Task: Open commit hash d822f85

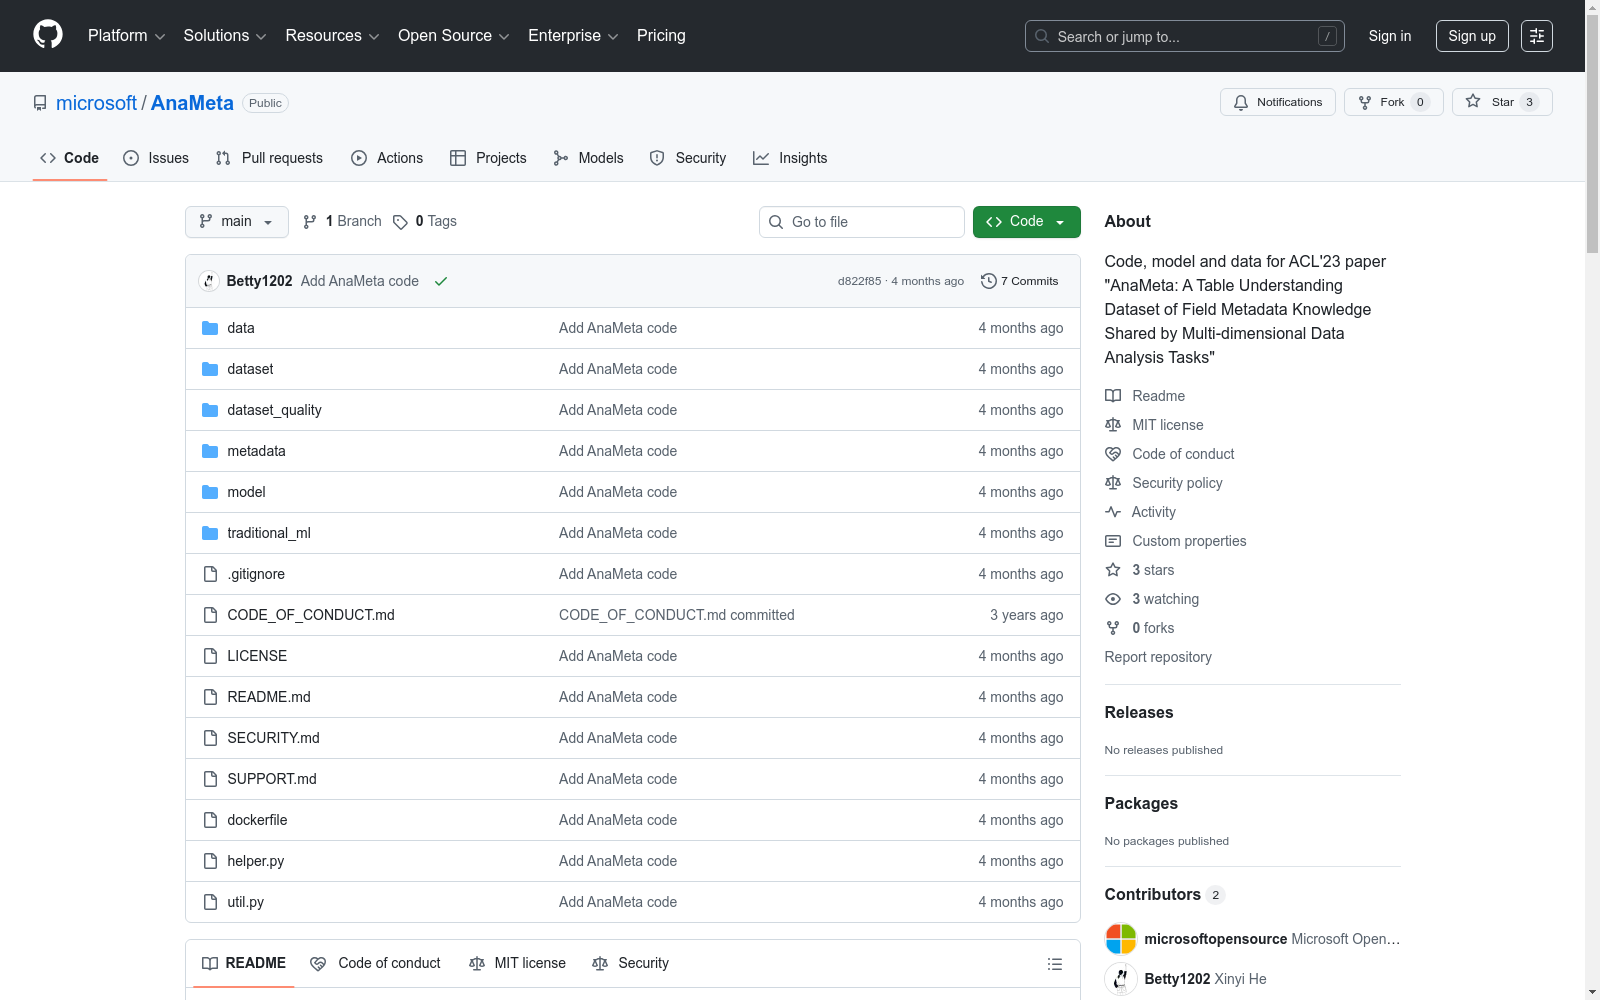Action: (860, 281)
